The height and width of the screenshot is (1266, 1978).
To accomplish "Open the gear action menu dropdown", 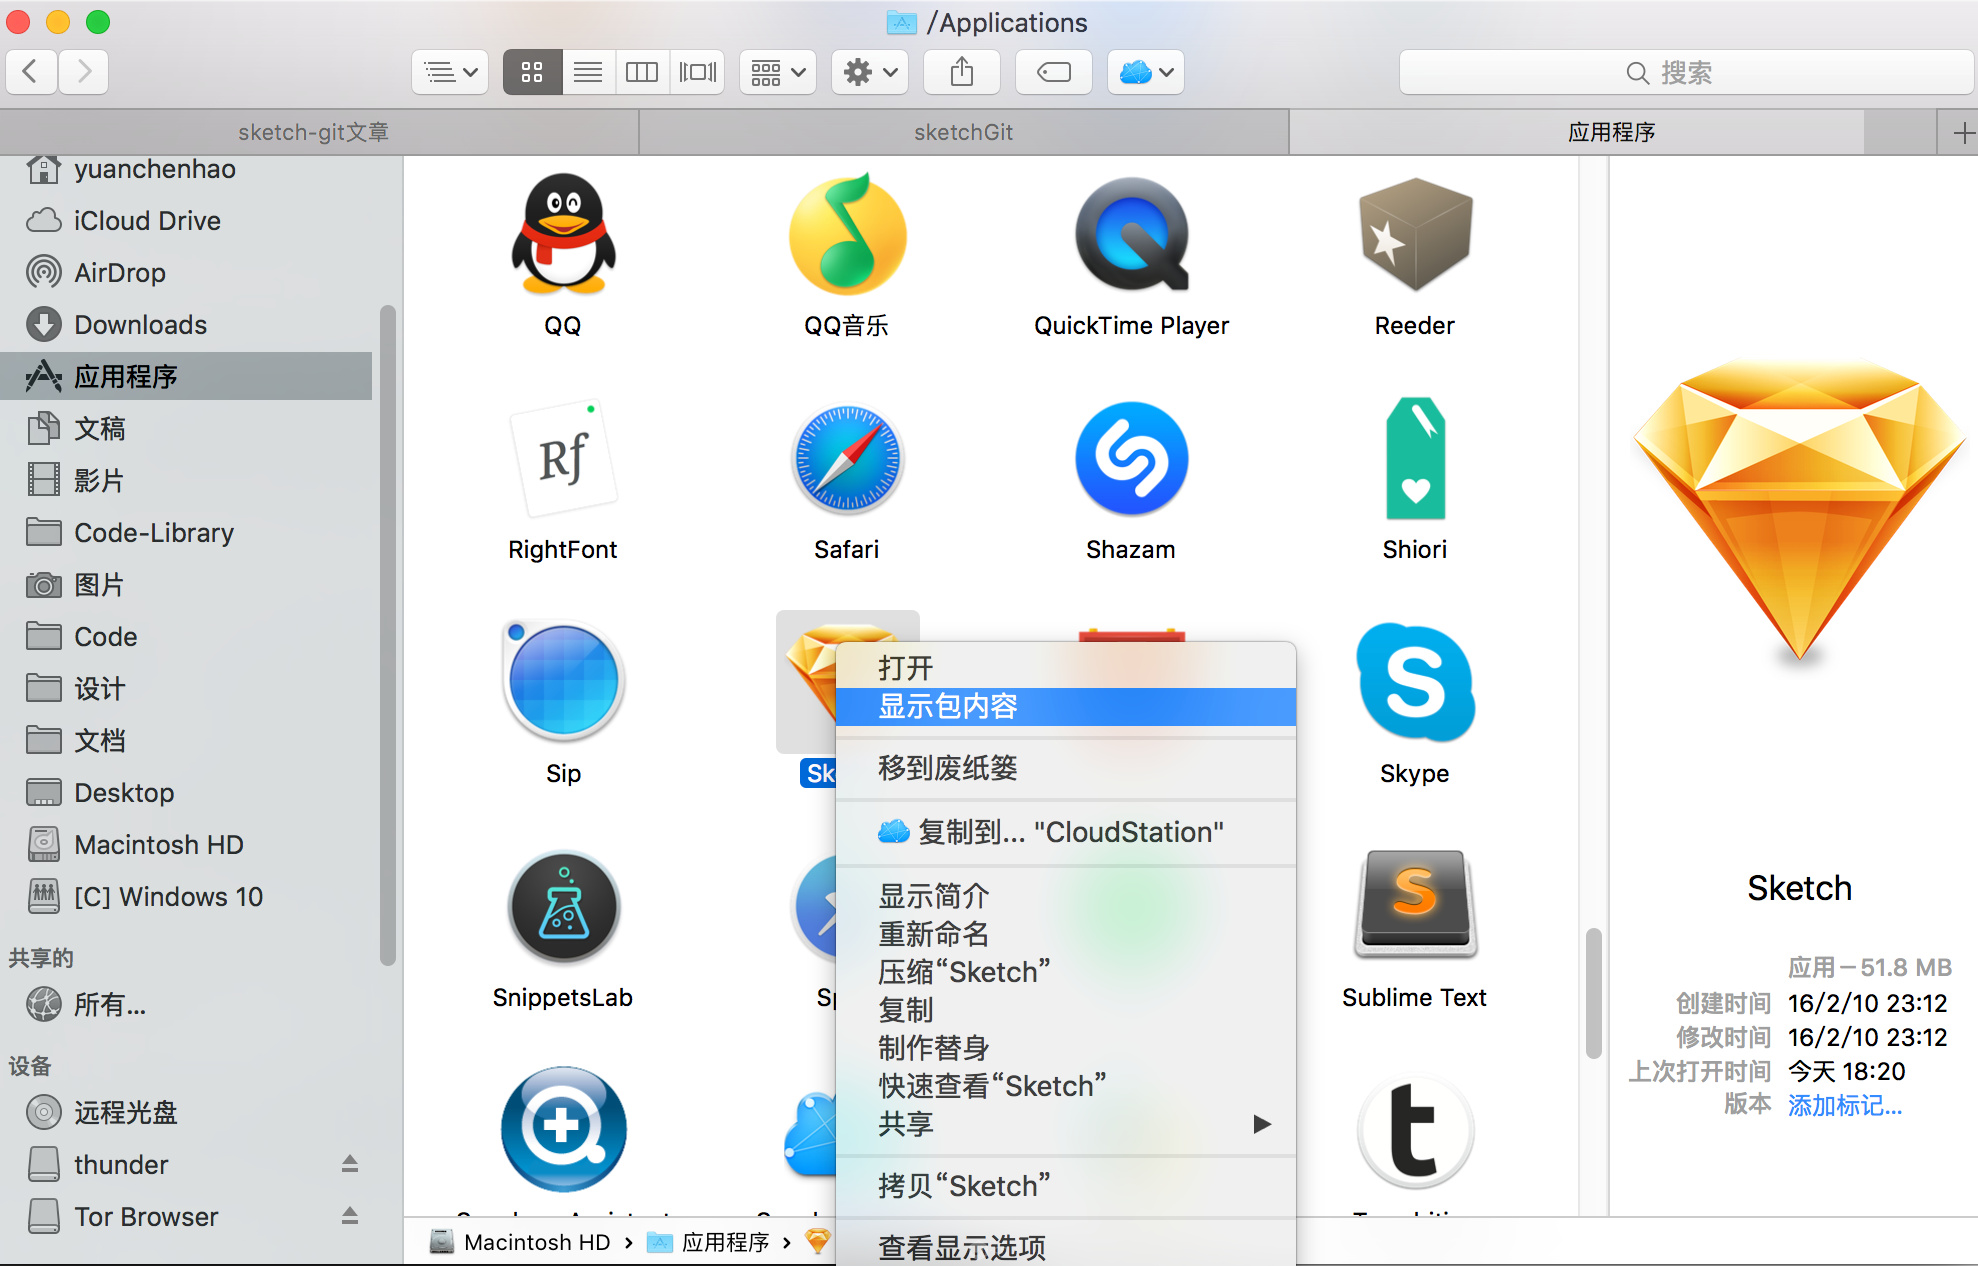I will pyautogui.click(x=869, y=72).
